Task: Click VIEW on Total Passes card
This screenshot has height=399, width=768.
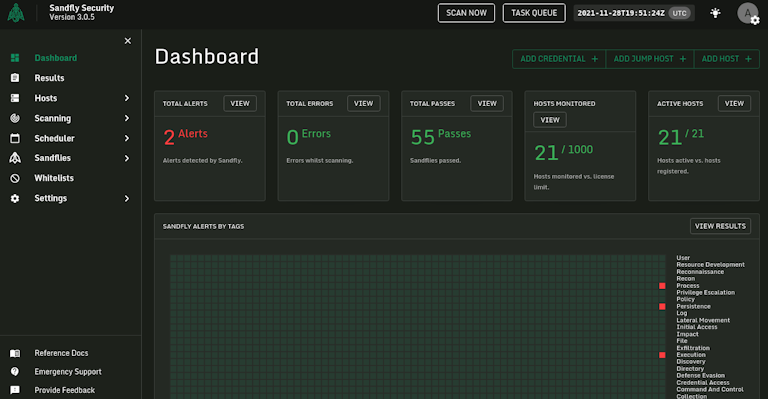Action: point(487,103)
